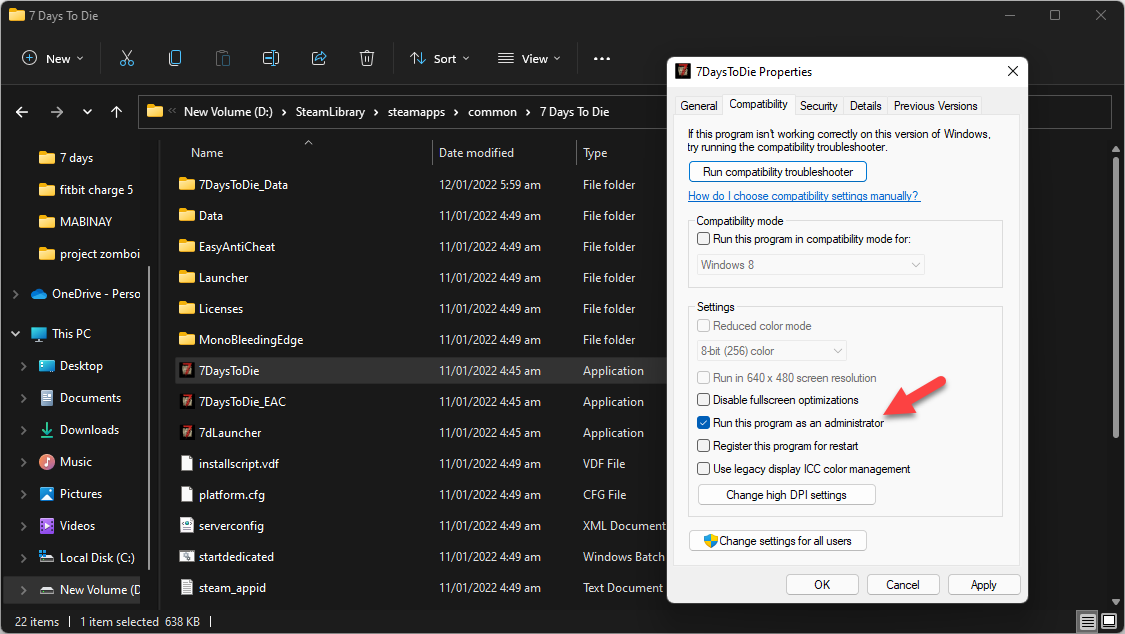Close the 7DaysToDie Properties dialog
Image resolution: width=1125 pixels, height=634 pixels.
click(1012, 71)
